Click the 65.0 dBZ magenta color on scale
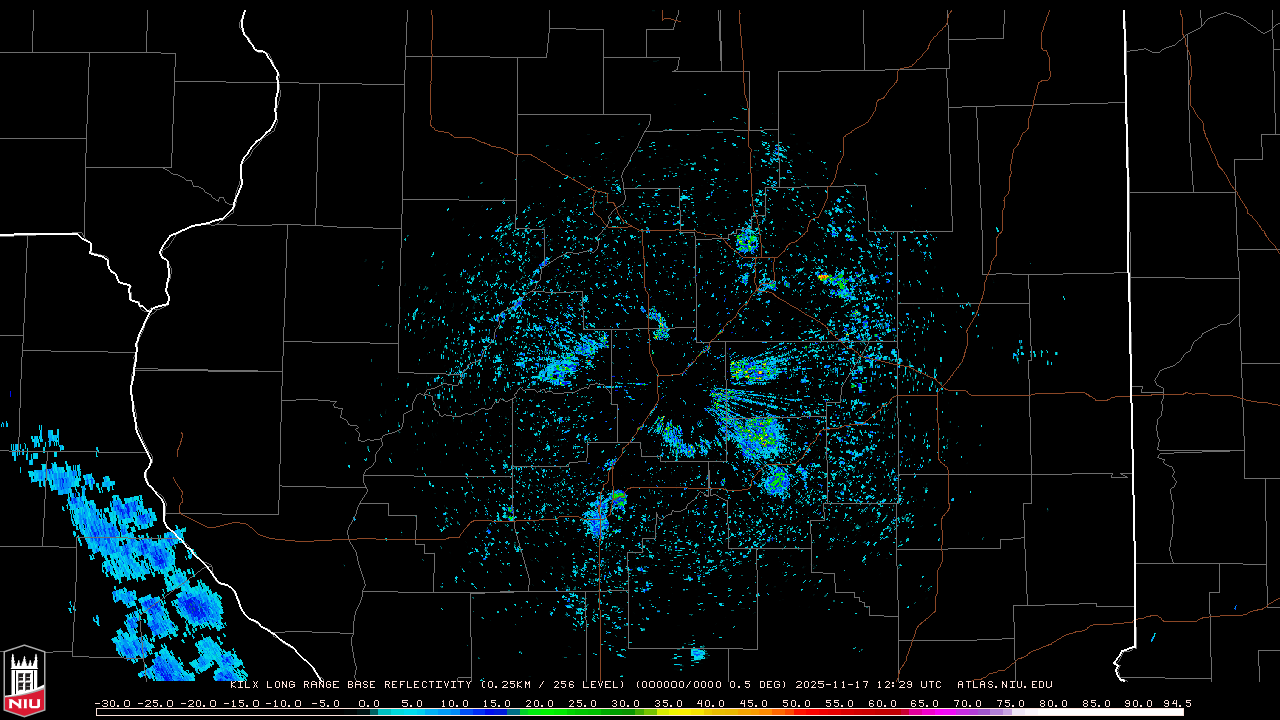This screenshot has width=1280, height=720. click(925, 712)
